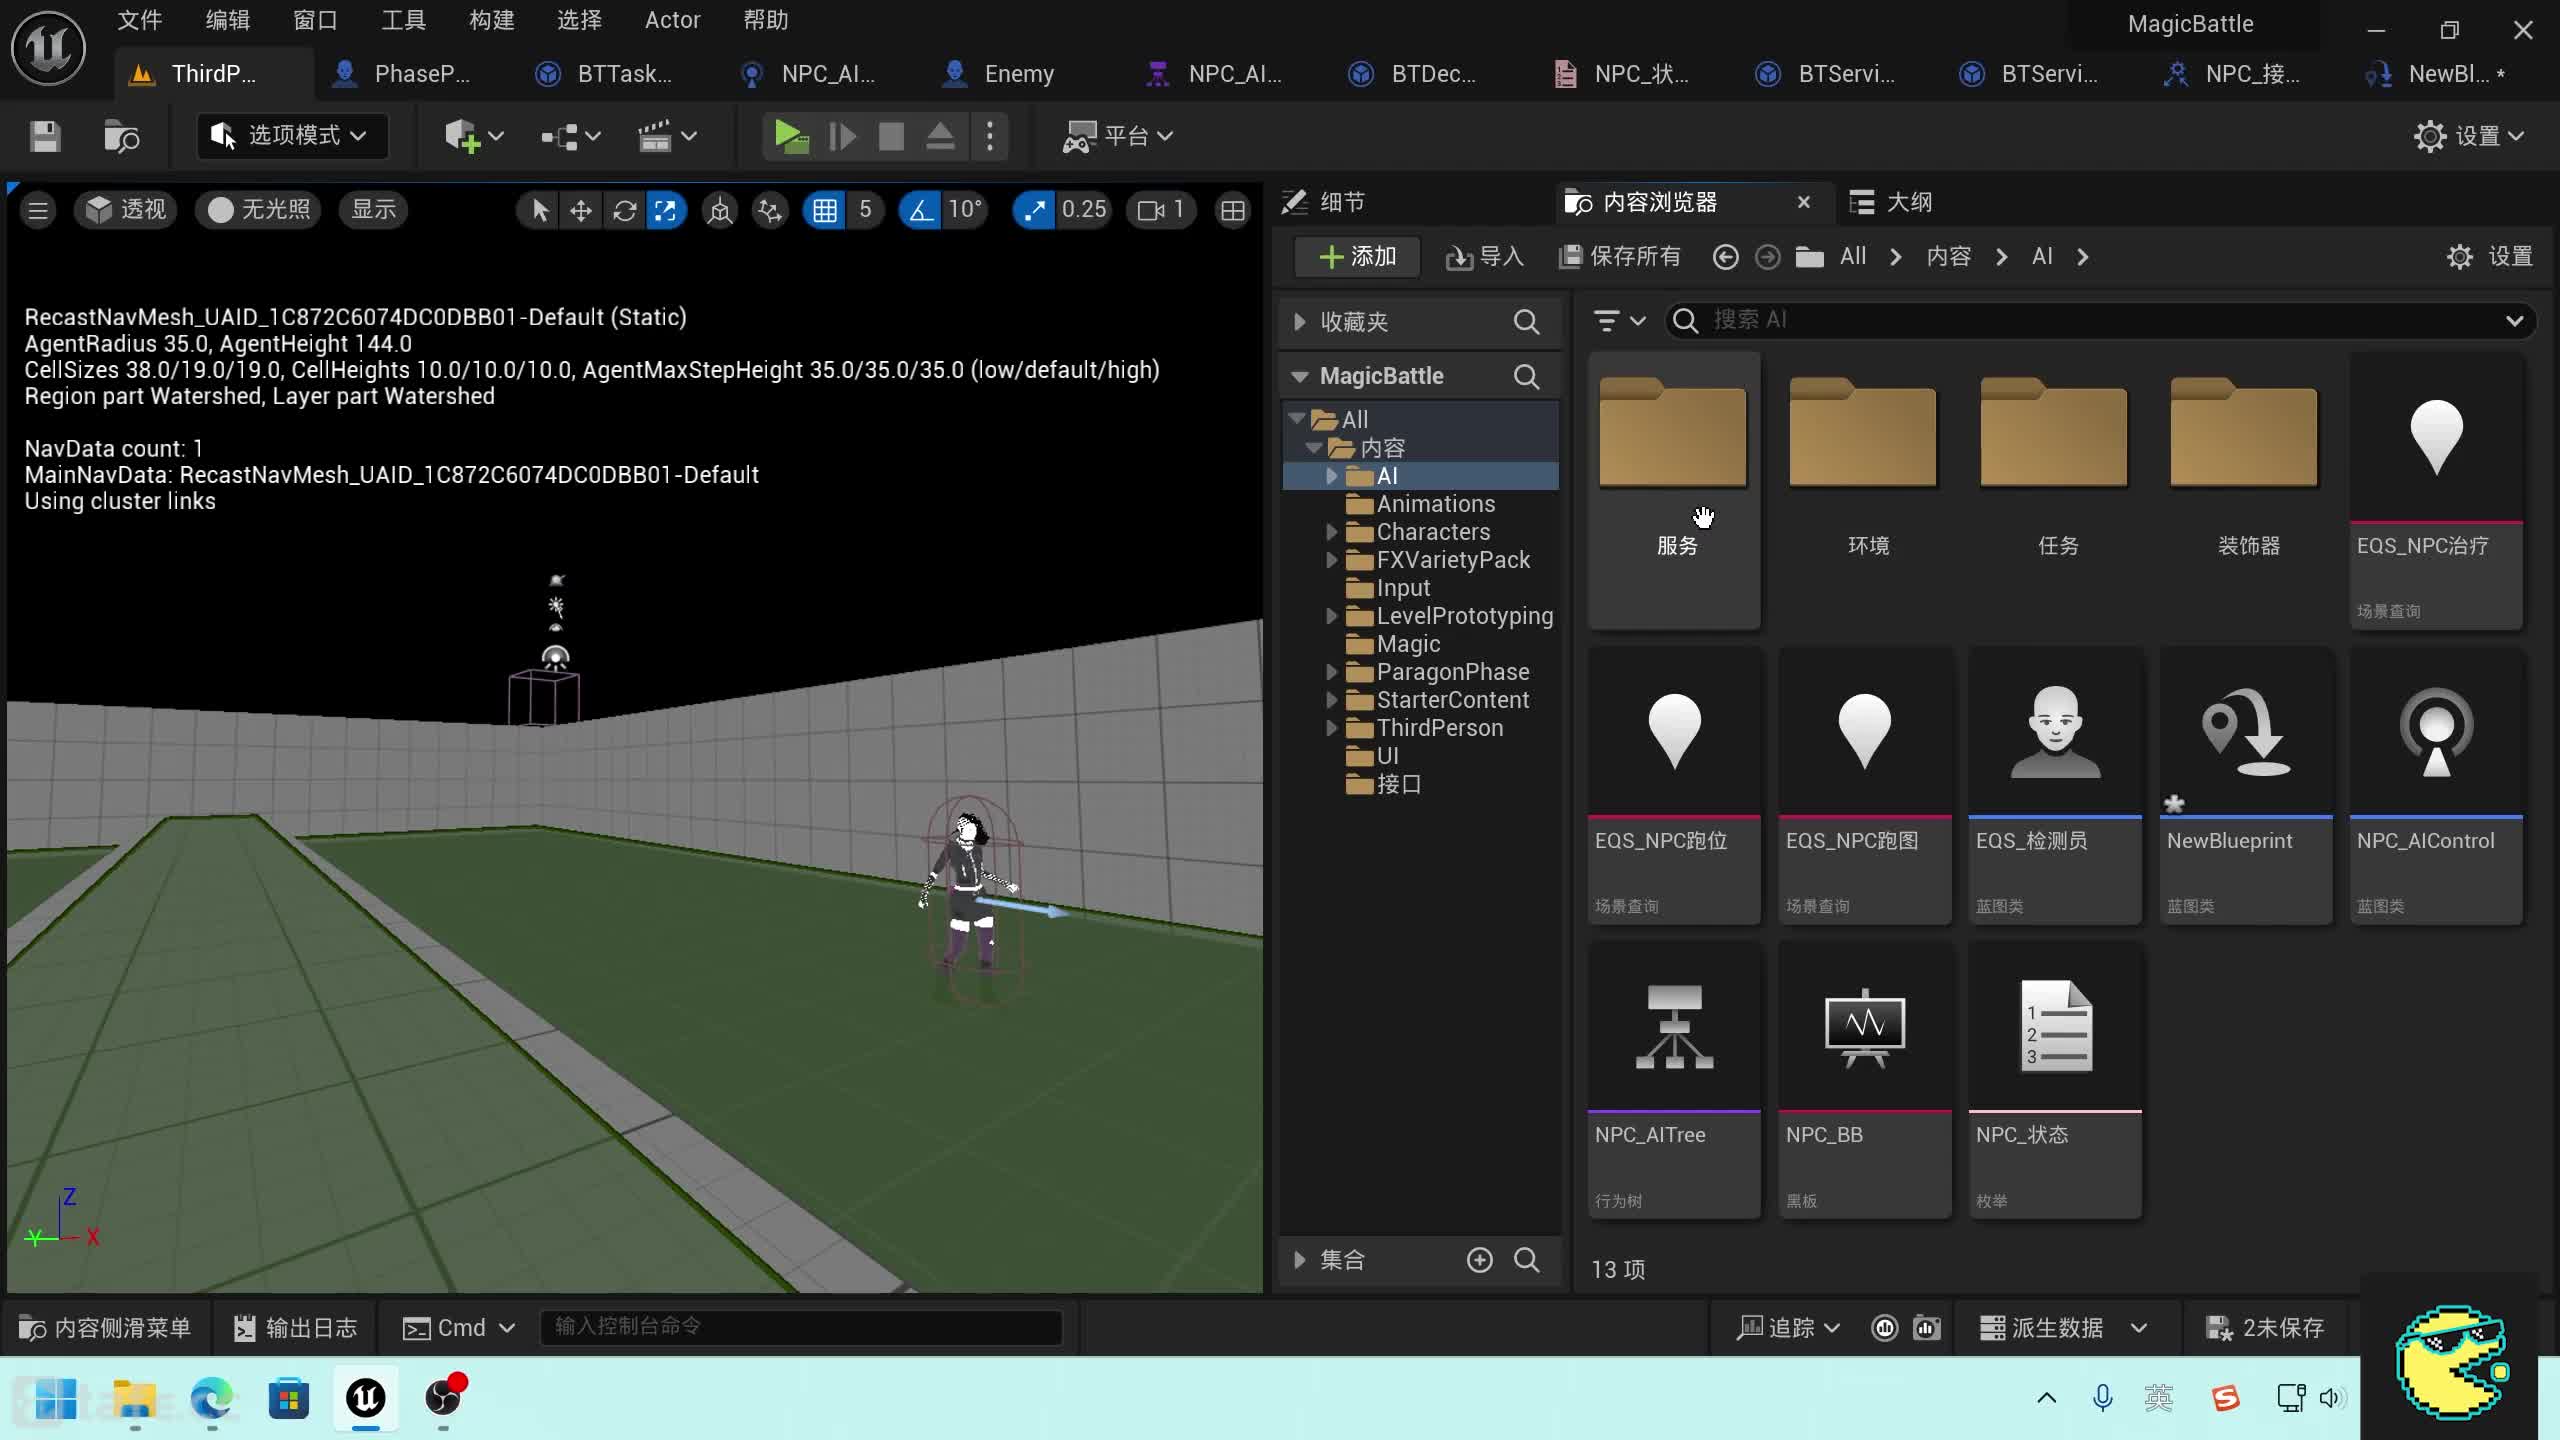Open the filter options dropdown by search bar
Viewport: 2560px width, 1440px height.
(x=1619, y=320)
